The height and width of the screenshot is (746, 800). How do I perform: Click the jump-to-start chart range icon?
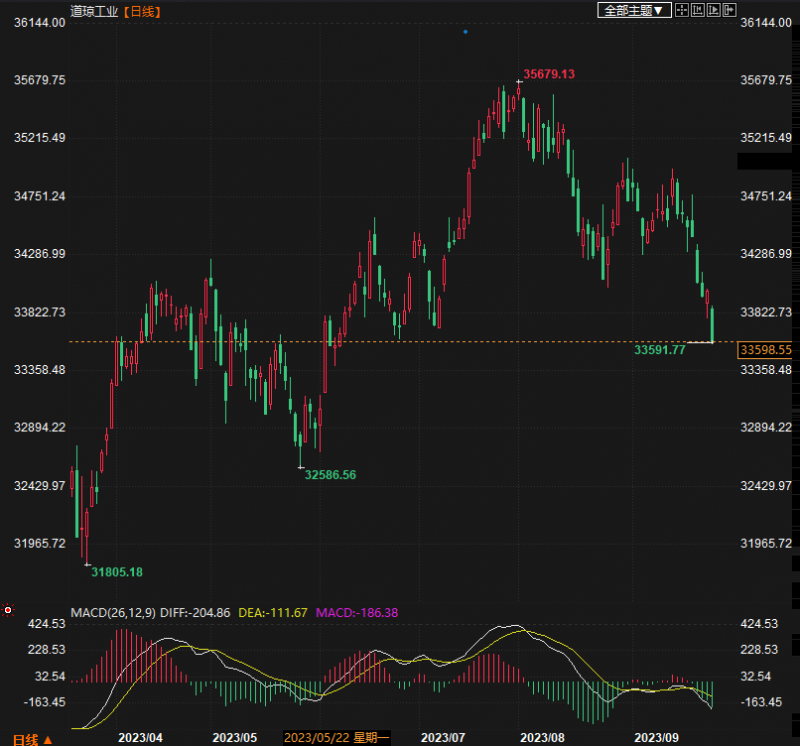(x=697, y=10)
